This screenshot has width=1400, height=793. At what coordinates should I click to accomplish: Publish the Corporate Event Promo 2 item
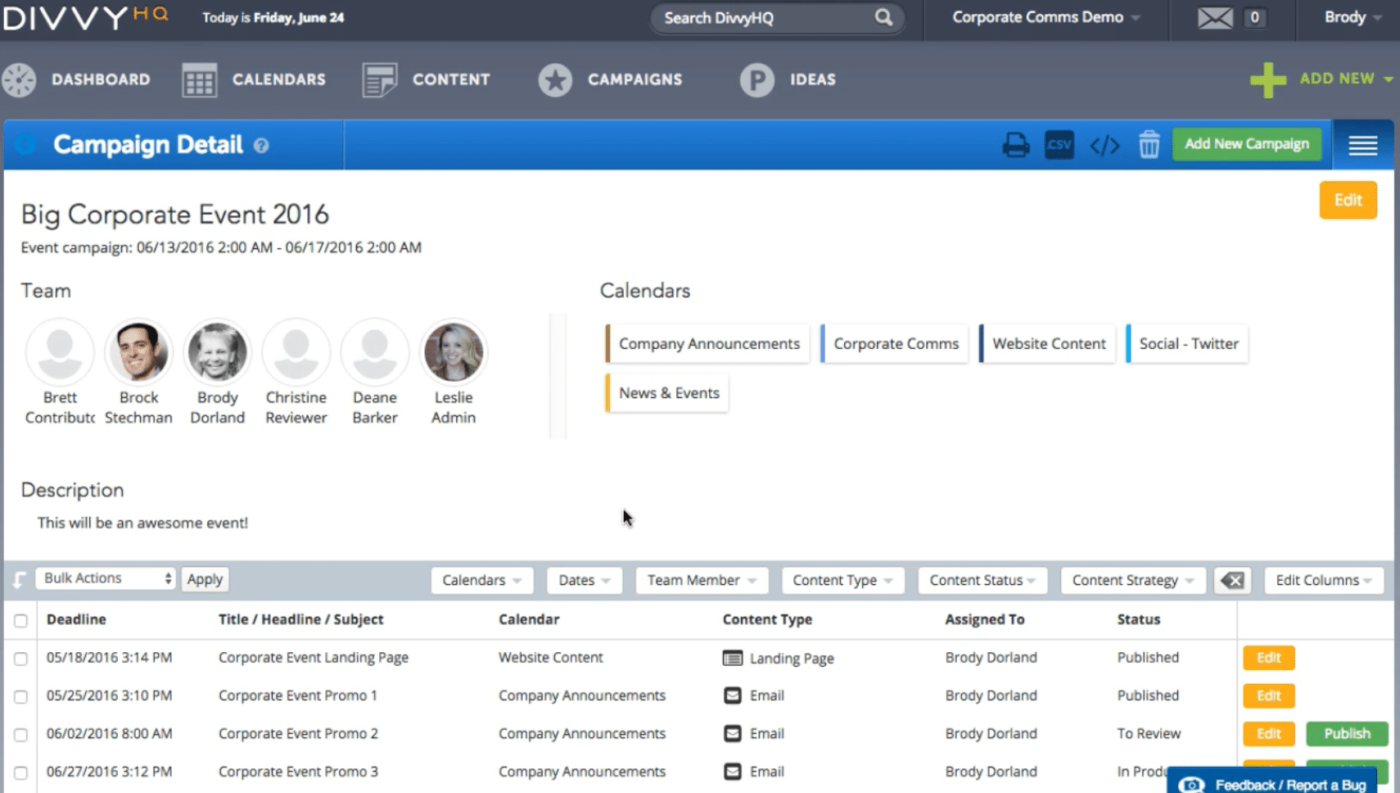(x=1346, y=733)
